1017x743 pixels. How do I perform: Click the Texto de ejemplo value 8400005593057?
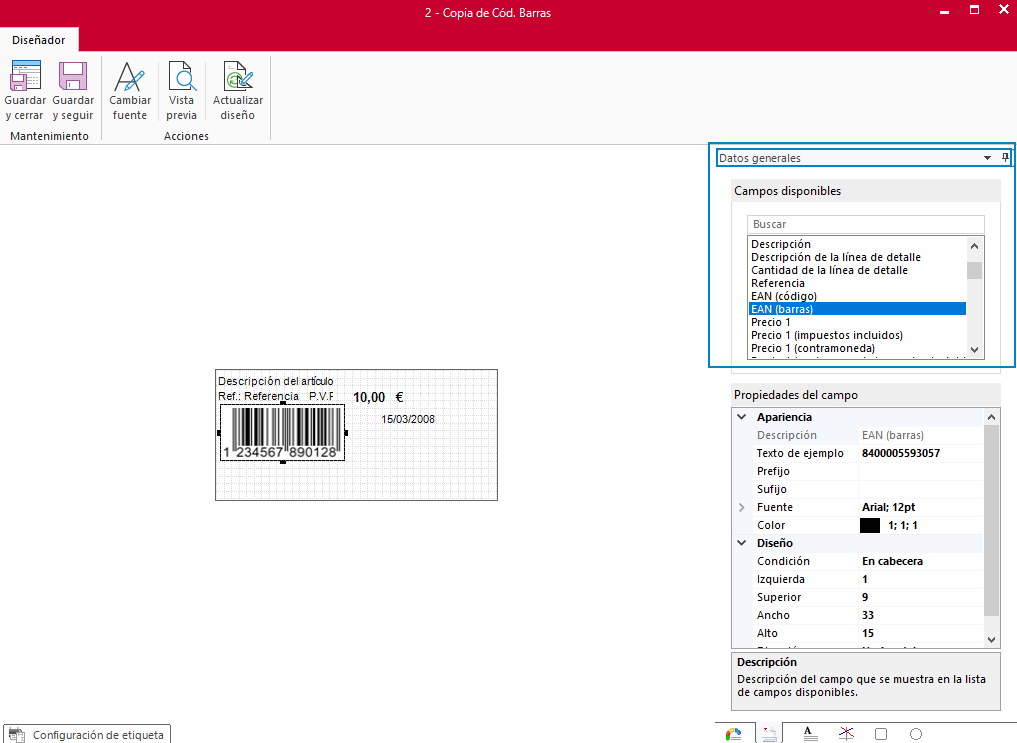pyautogui.click(x=900, y=453)
